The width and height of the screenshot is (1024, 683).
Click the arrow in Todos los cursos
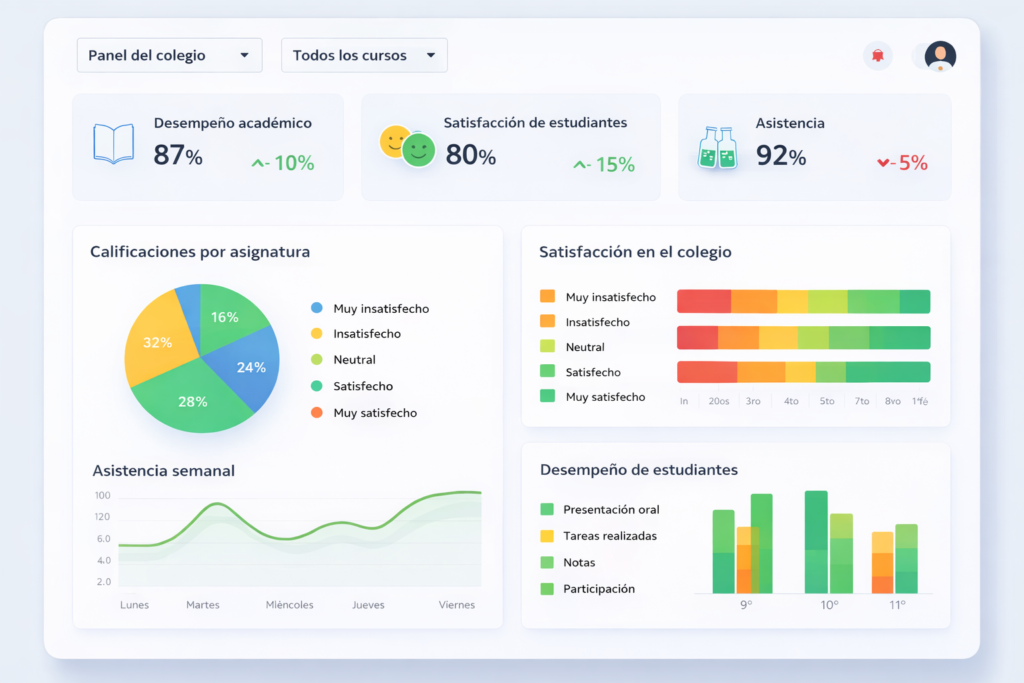pyautogui.click(x=431, y=56)
